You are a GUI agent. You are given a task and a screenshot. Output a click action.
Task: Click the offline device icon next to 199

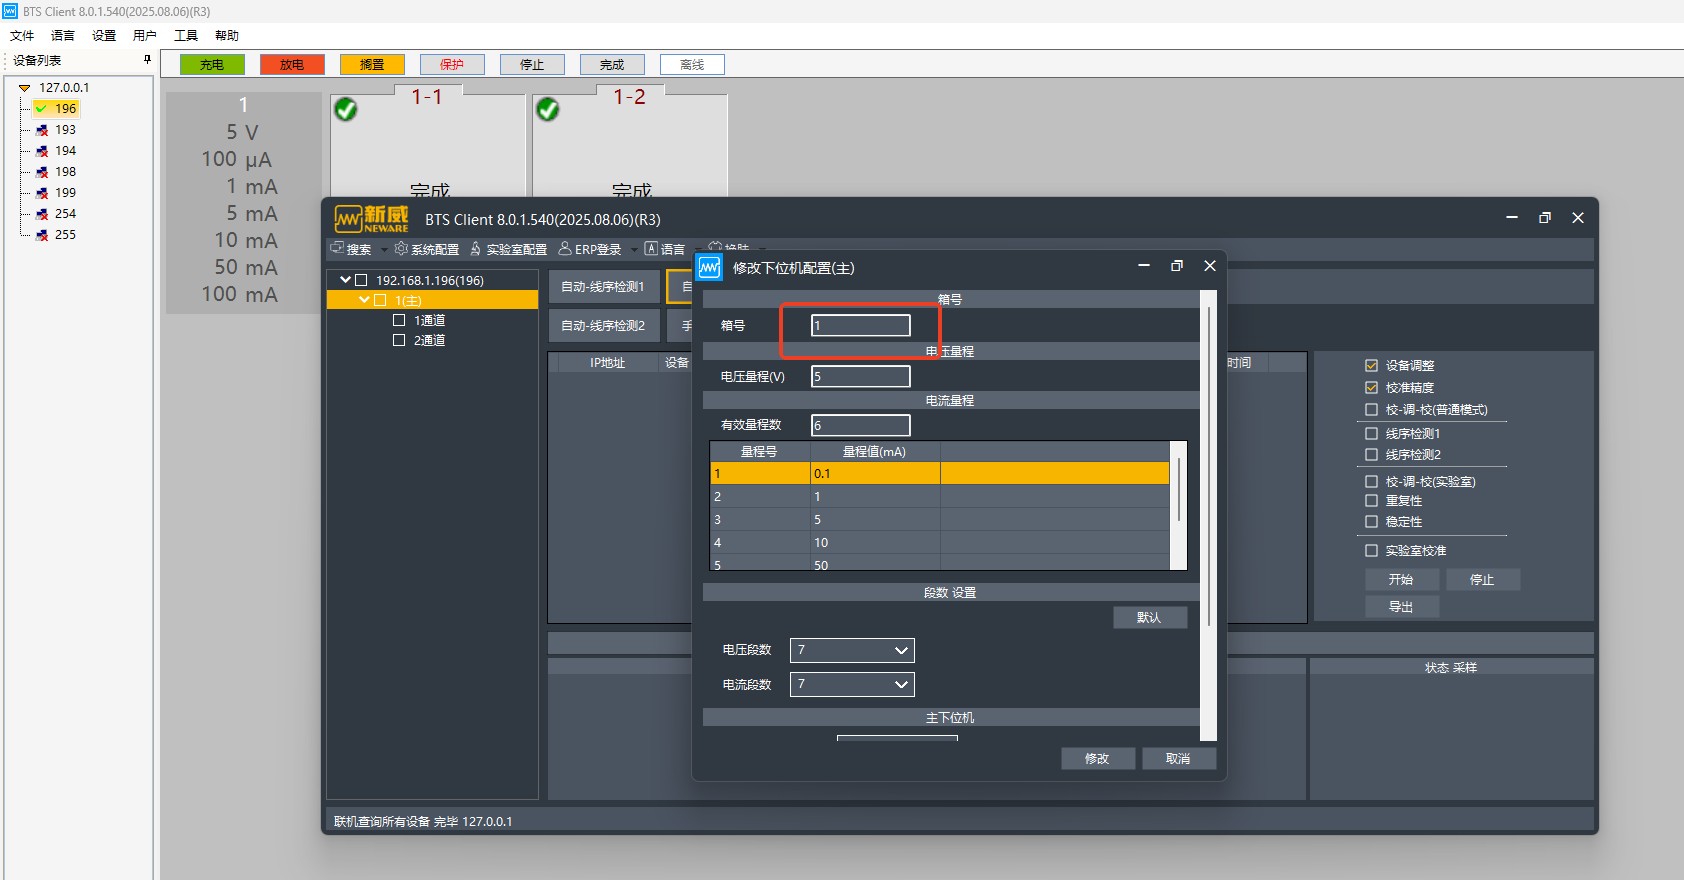42,193
